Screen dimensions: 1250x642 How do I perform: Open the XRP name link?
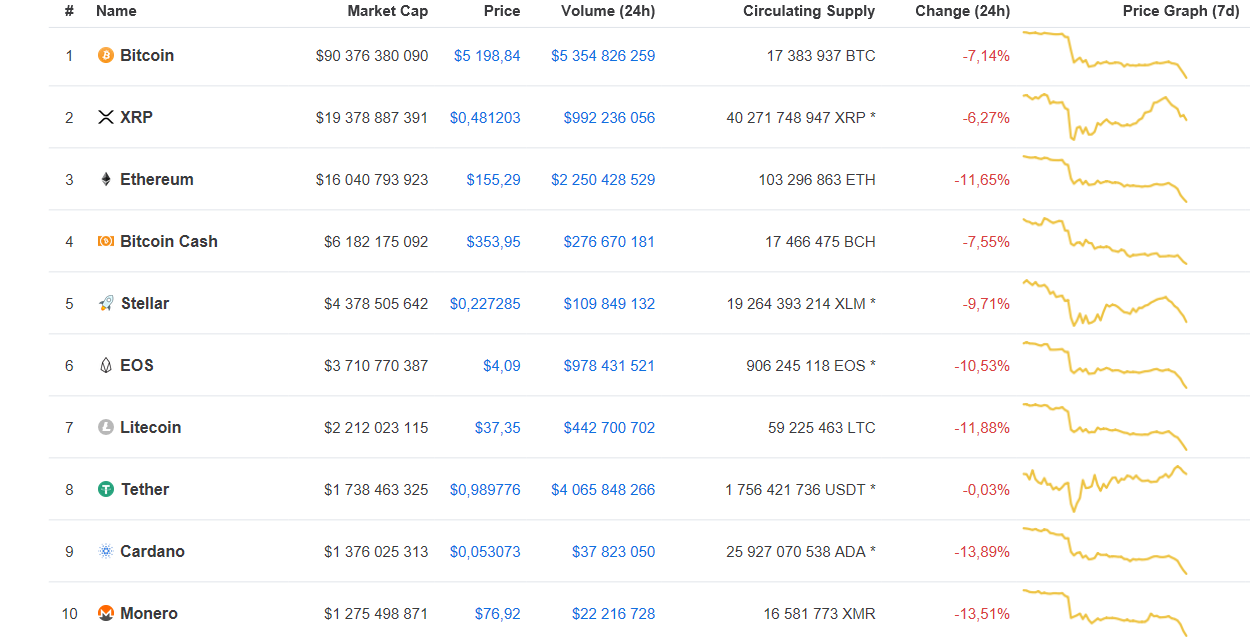137,118
